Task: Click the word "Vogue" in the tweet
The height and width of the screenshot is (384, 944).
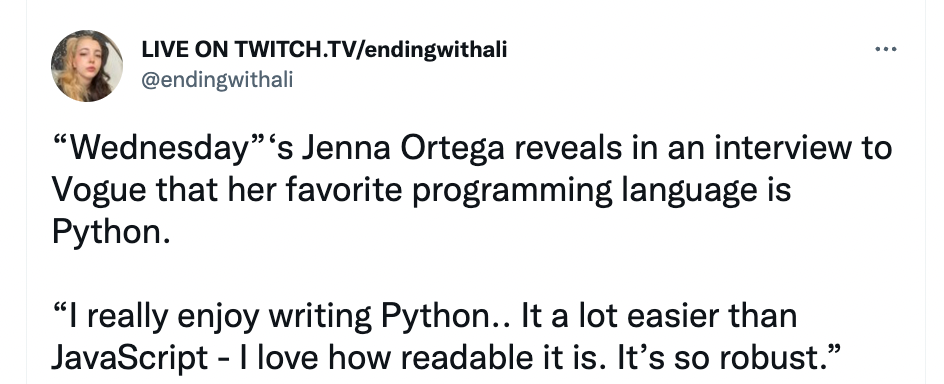Action: 99,192
